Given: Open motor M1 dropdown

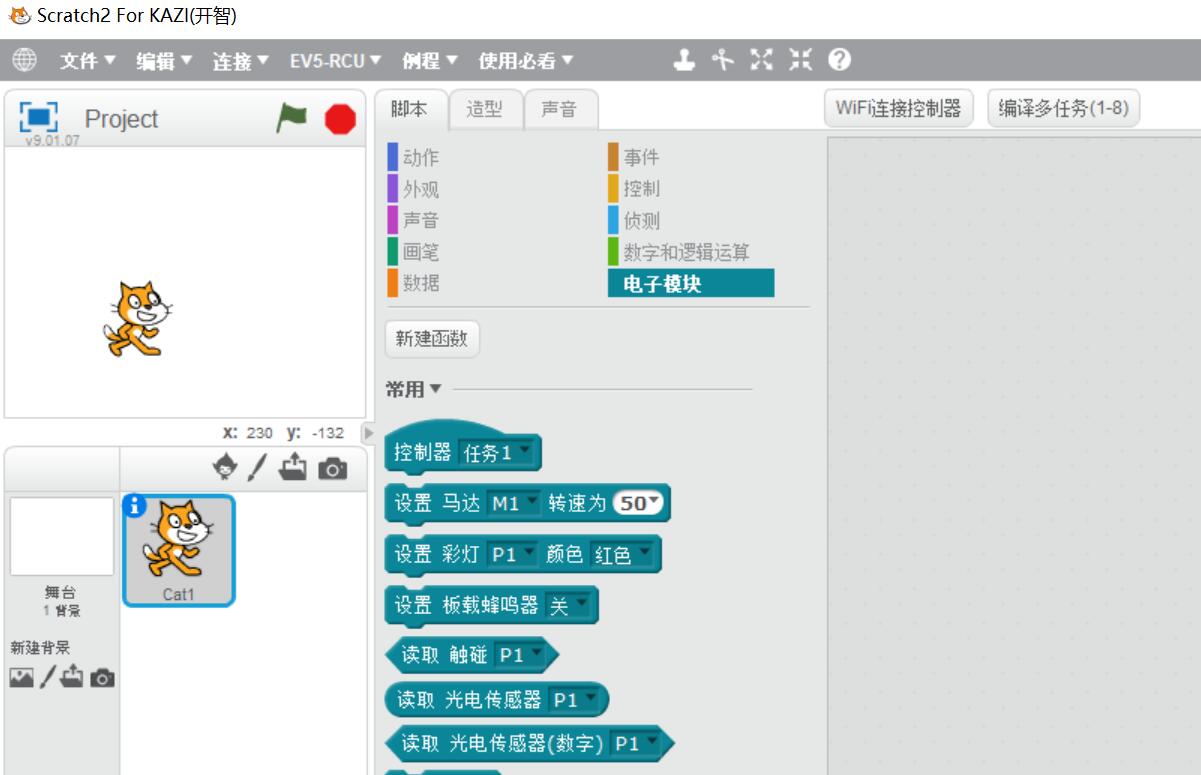Looking at the screenshot, I should tap(513, 503).
